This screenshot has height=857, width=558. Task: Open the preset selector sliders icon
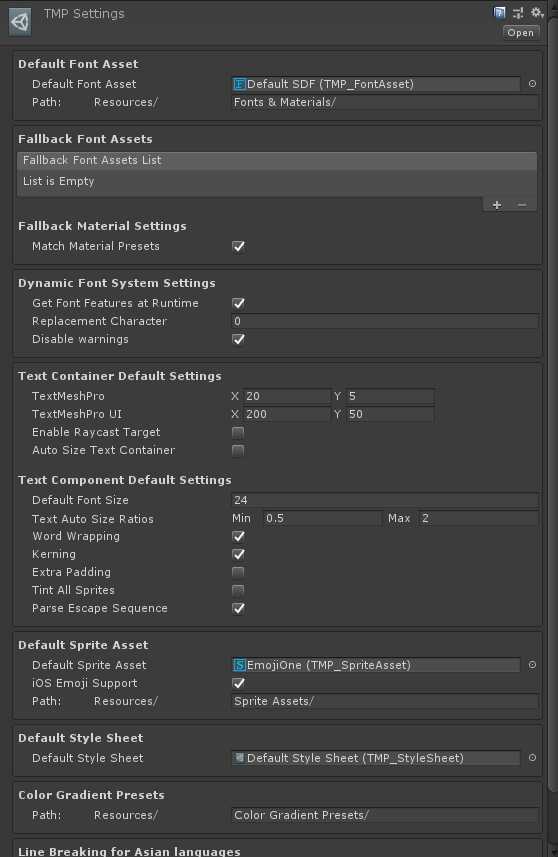click(518, 13)
